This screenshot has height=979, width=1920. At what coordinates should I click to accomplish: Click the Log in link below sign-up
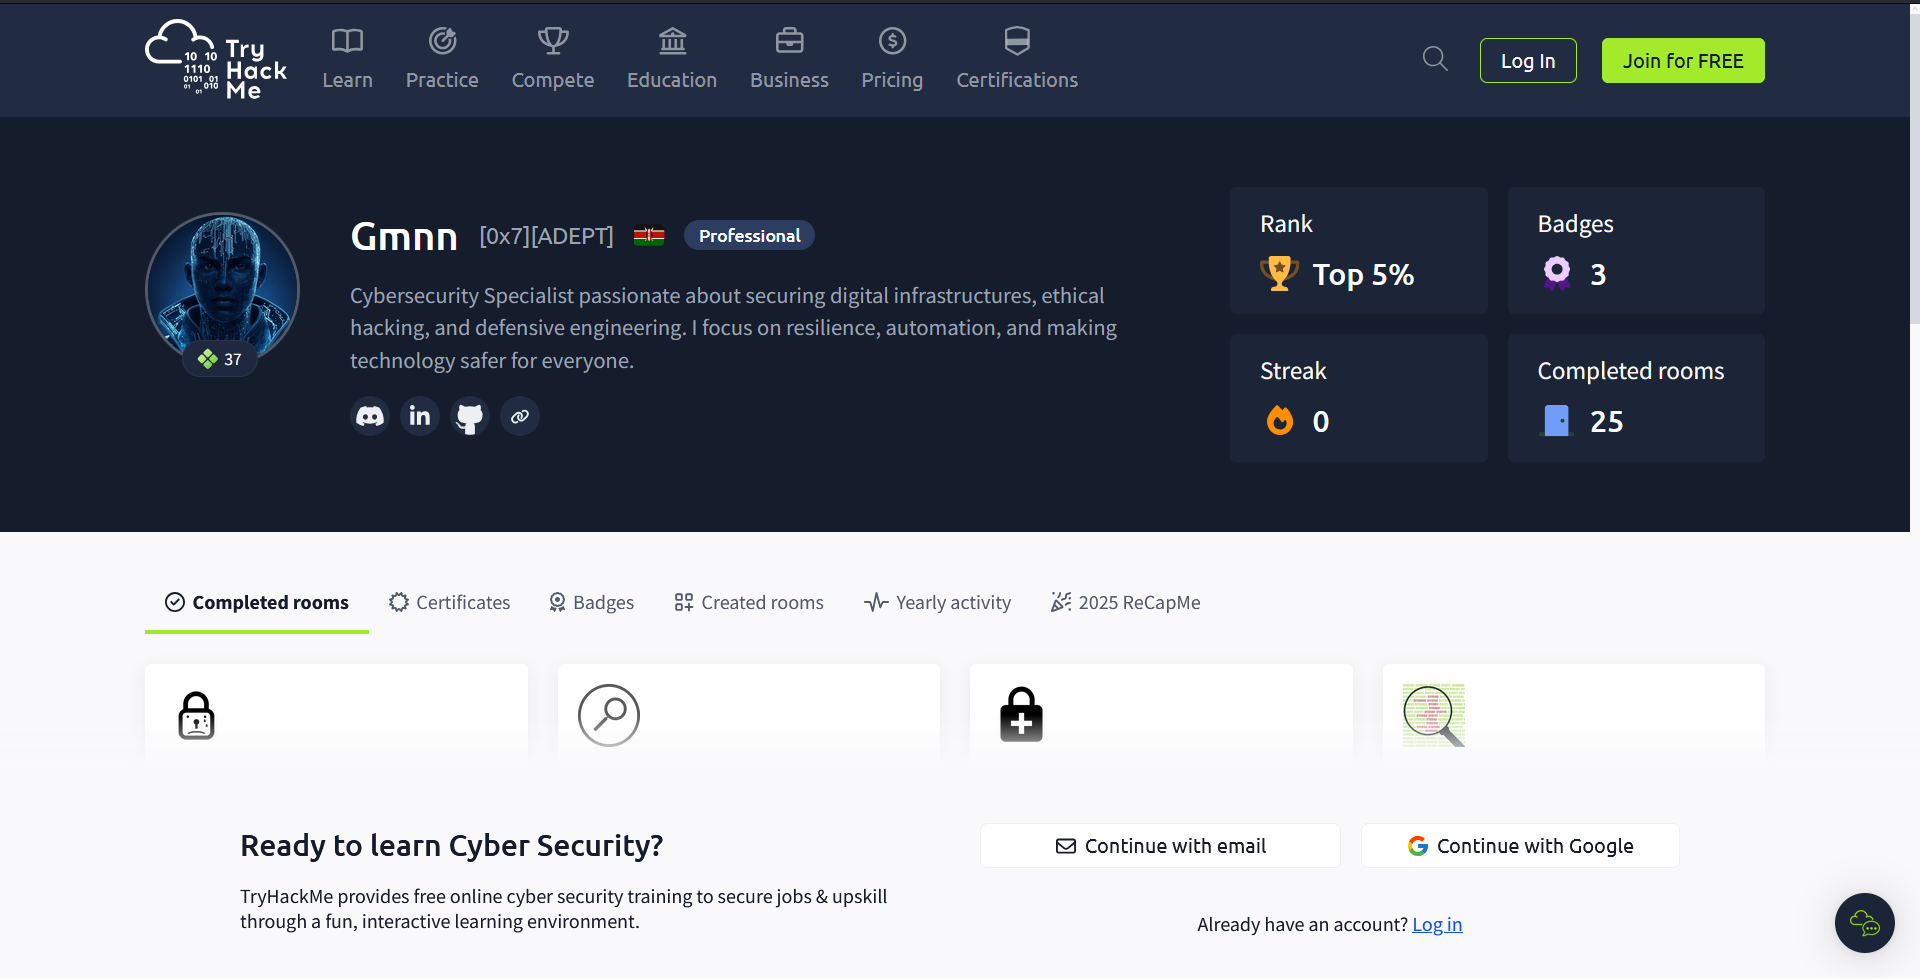(1437, 924)
